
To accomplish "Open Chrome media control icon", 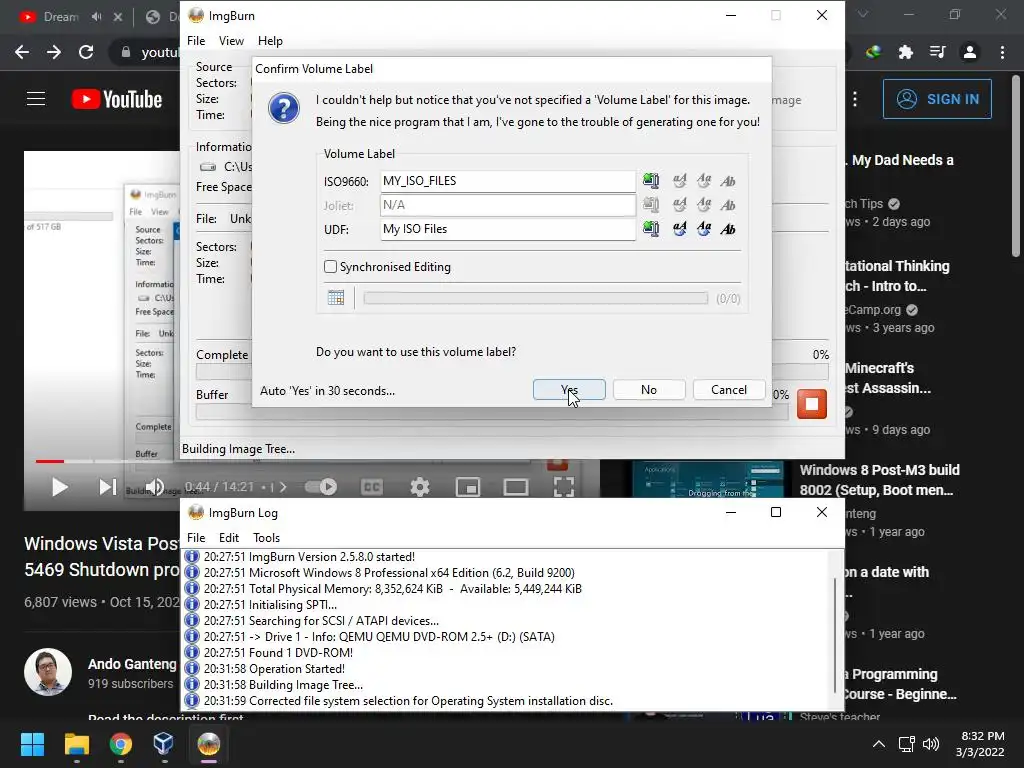I will 938,52.
